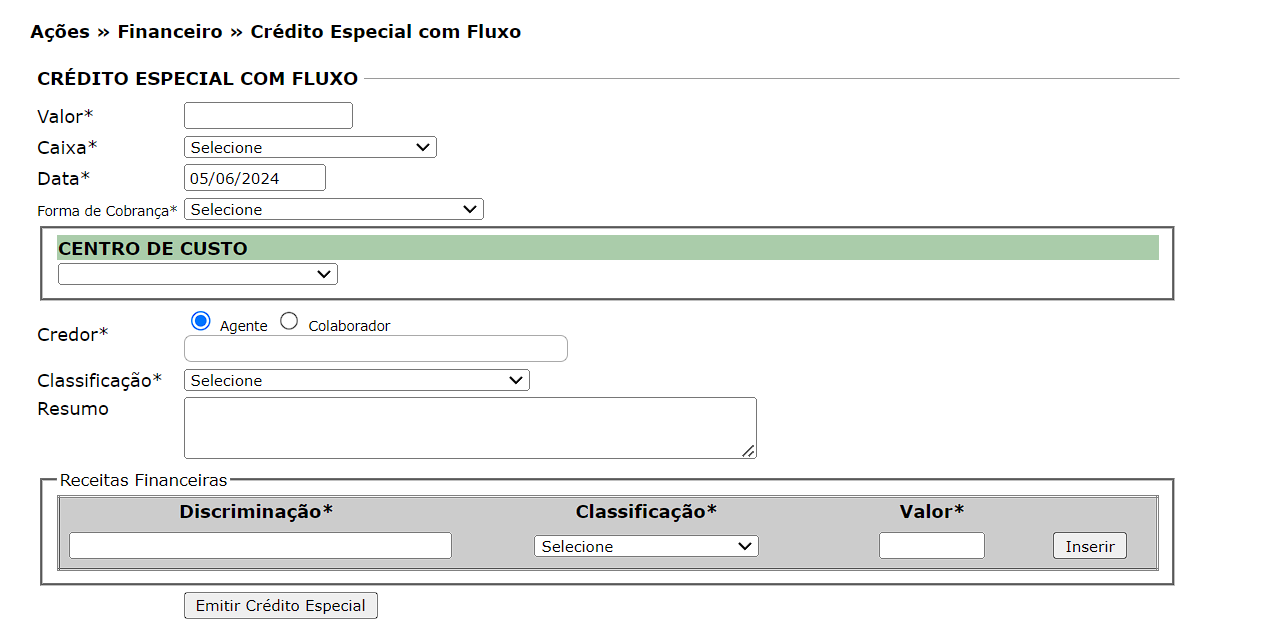Click inside the Resumo text area
The width and height of the screenshot is (1264, 637).
(469, 428)
